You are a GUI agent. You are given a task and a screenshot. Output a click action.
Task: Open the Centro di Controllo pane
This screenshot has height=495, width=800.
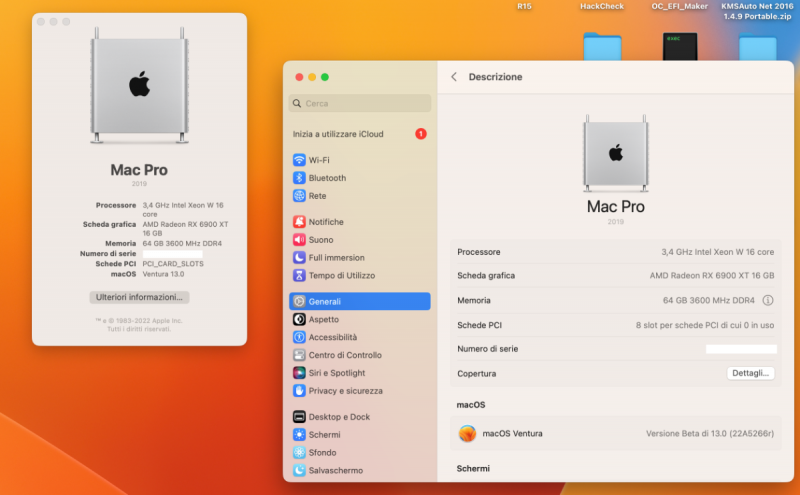(345, 355)
